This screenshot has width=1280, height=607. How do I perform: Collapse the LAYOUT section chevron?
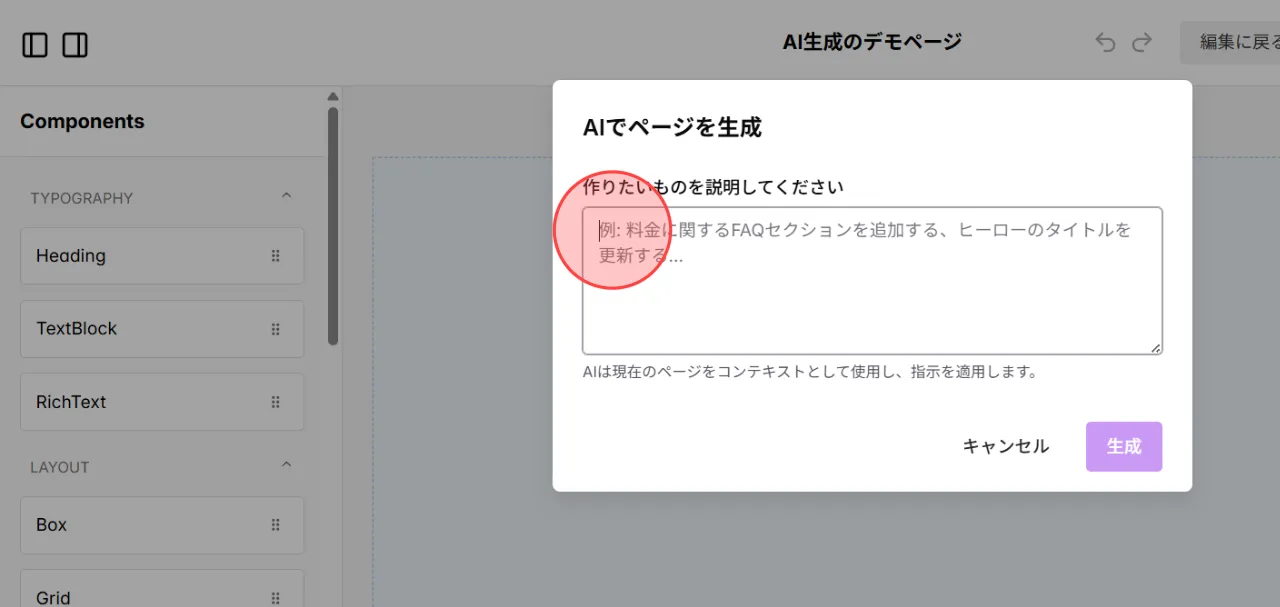click(x=286, y=465)
